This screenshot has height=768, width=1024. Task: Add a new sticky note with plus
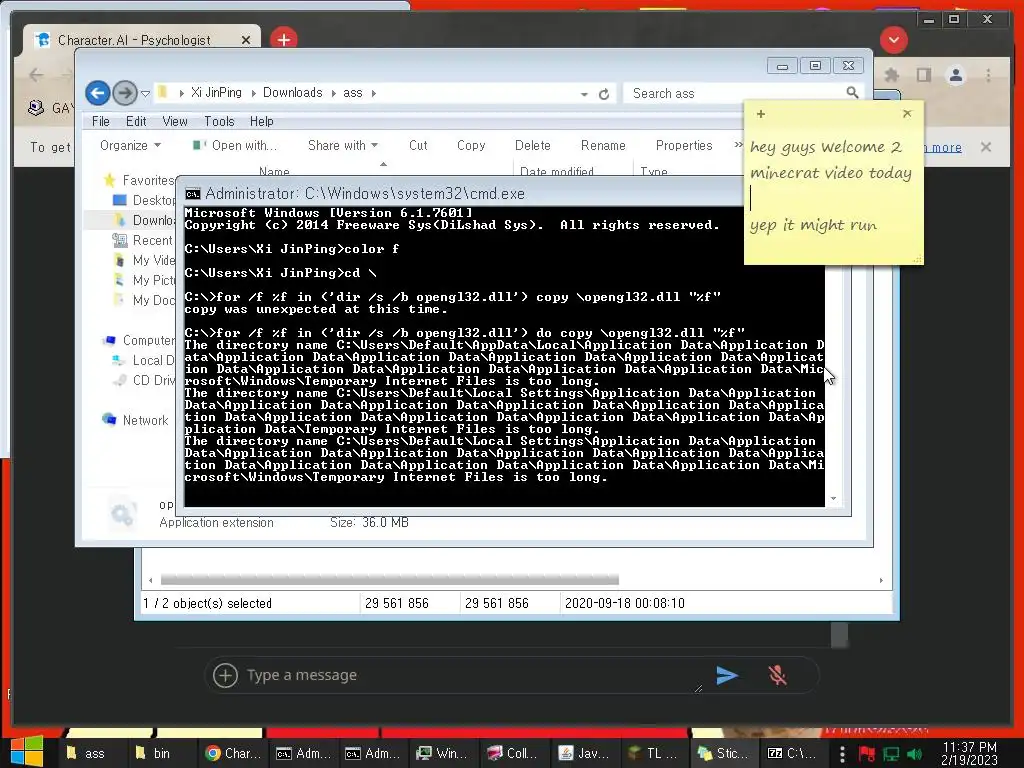pos(761,114)
